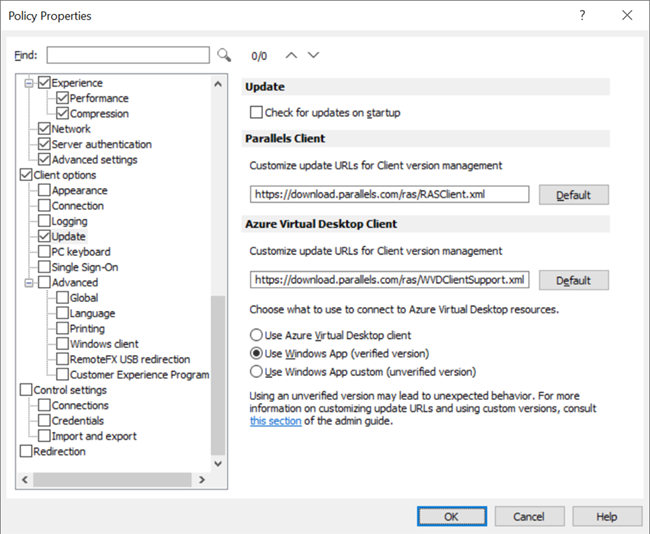Click the question mark help icon in title bar
650x534 pixels.
click(582, 16)
